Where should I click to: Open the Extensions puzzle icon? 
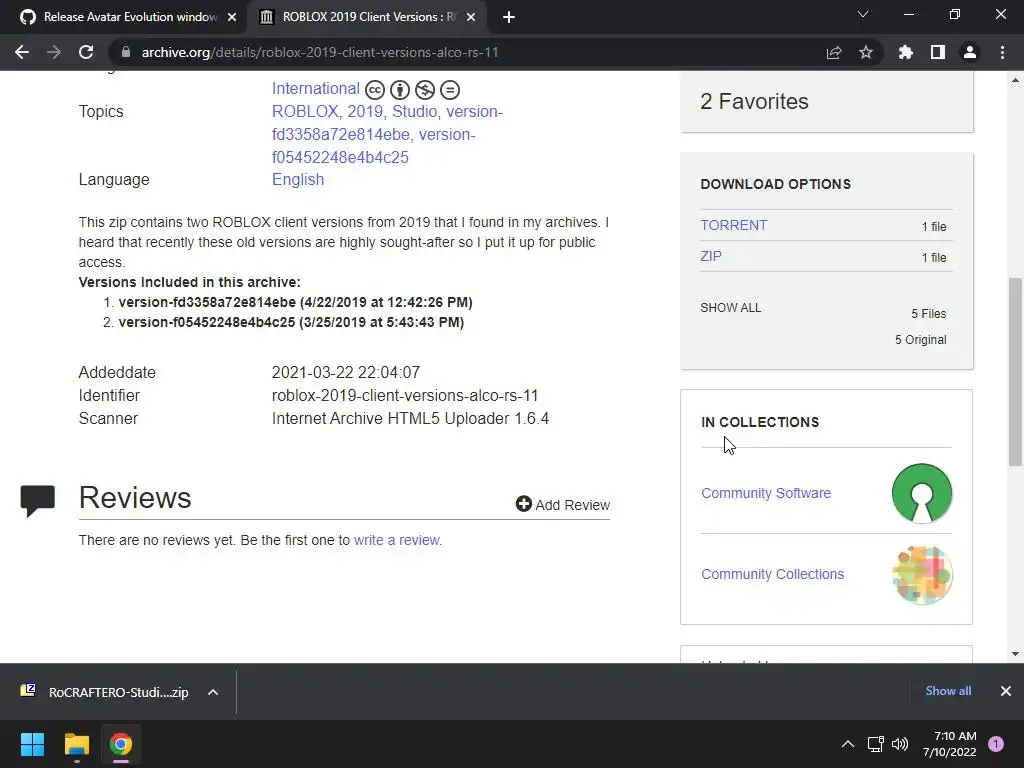pos(905,52)
